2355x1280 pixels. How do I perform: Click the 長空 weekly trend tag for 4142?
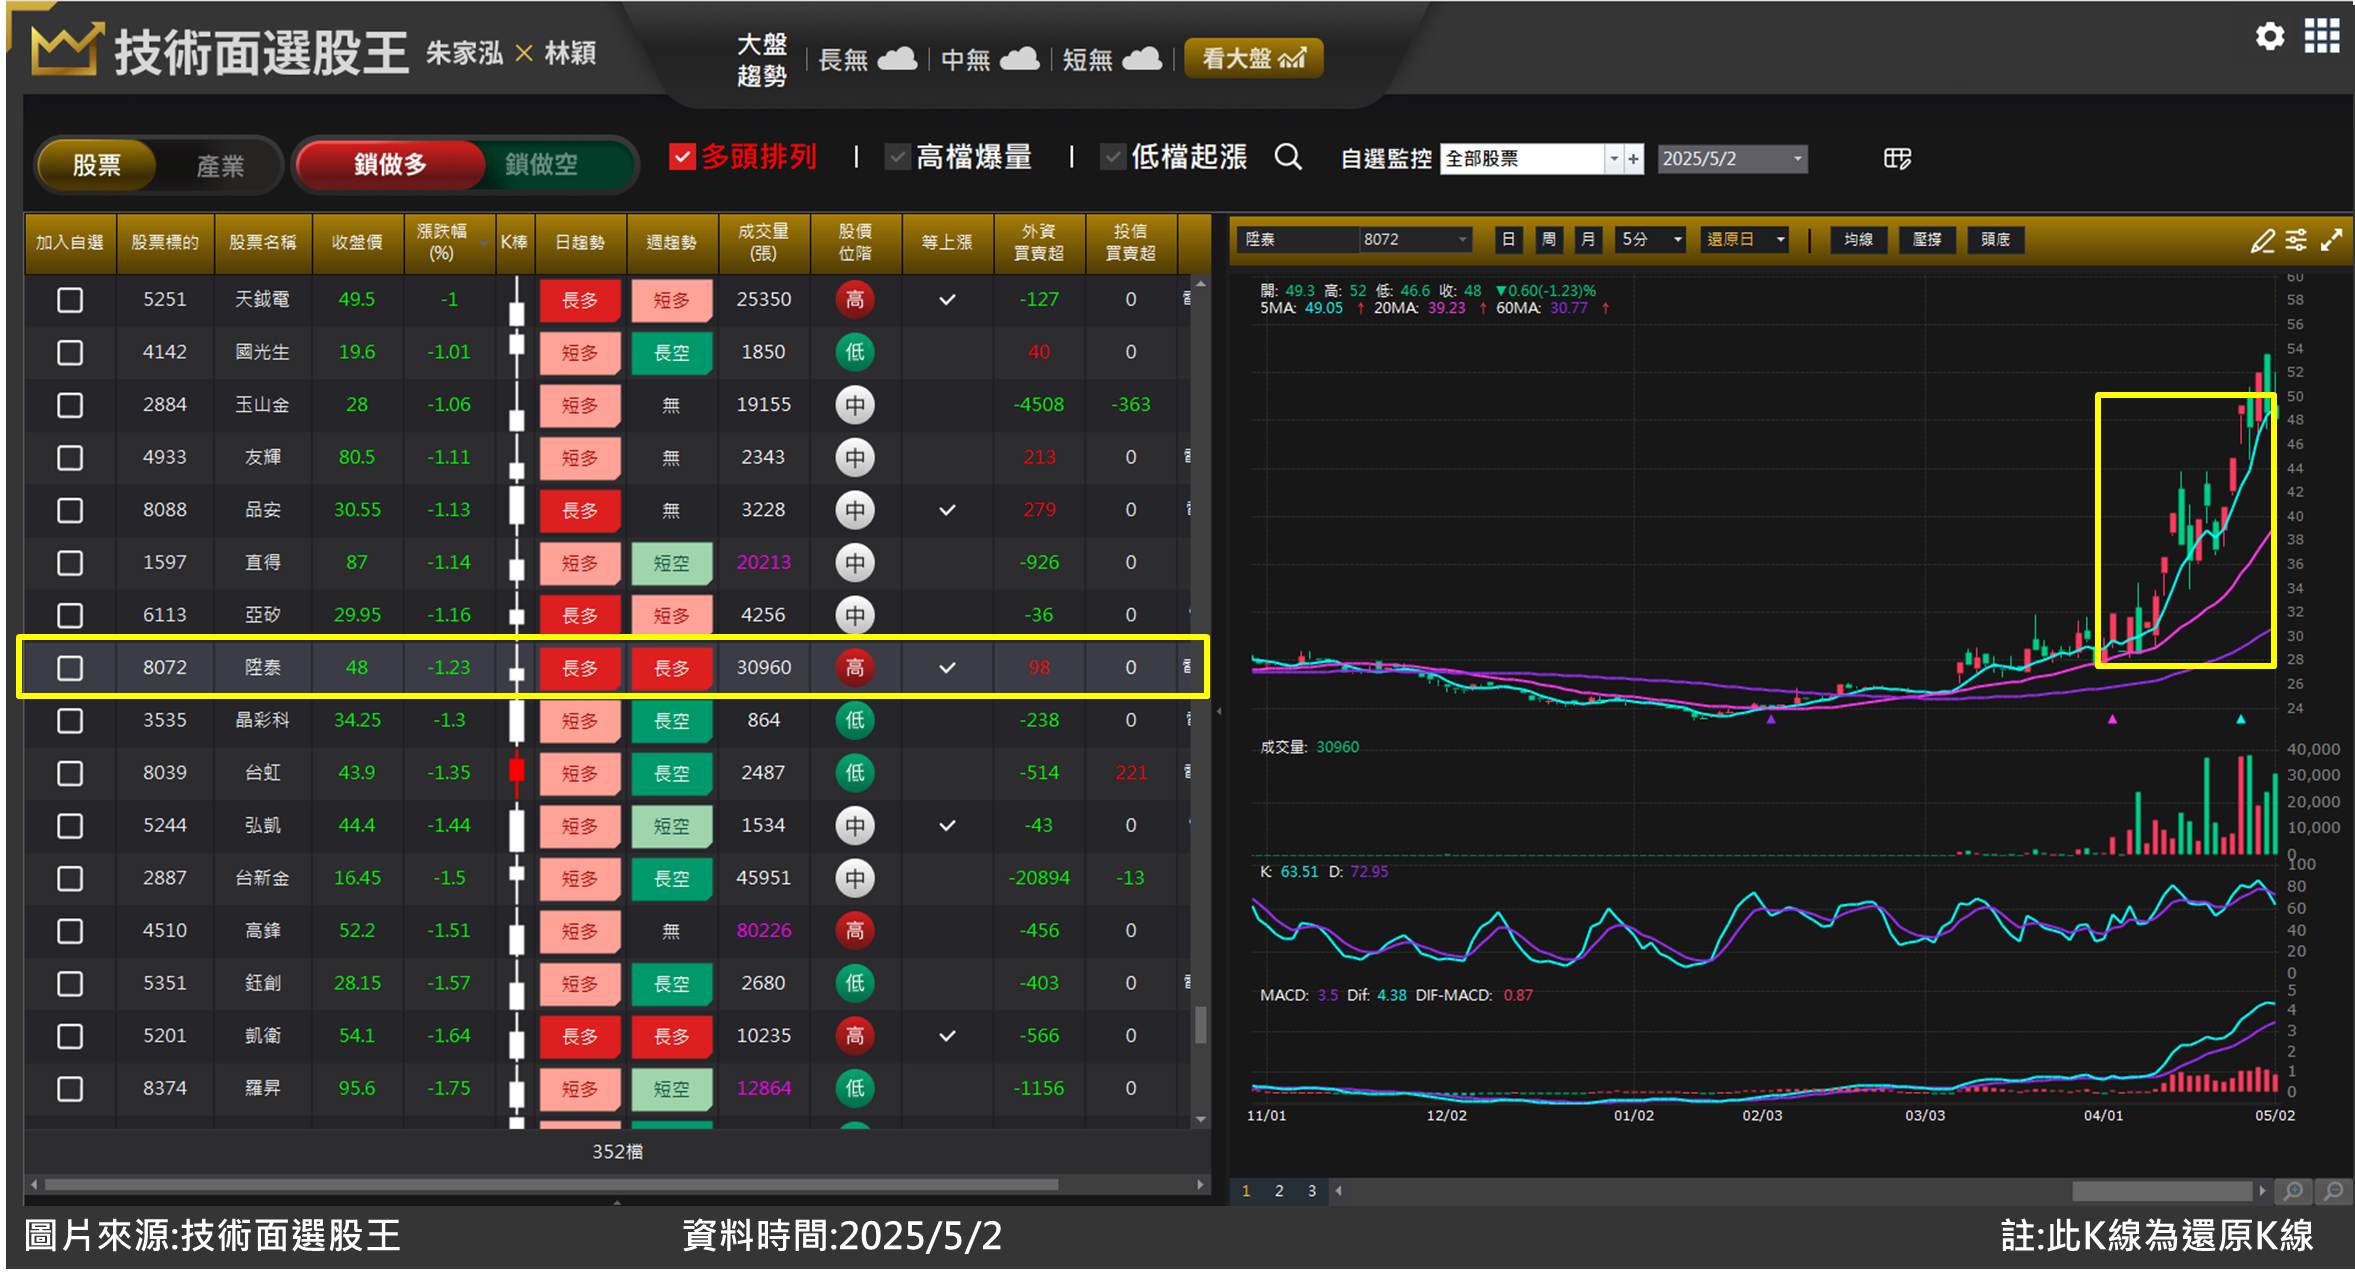point(672,352)
